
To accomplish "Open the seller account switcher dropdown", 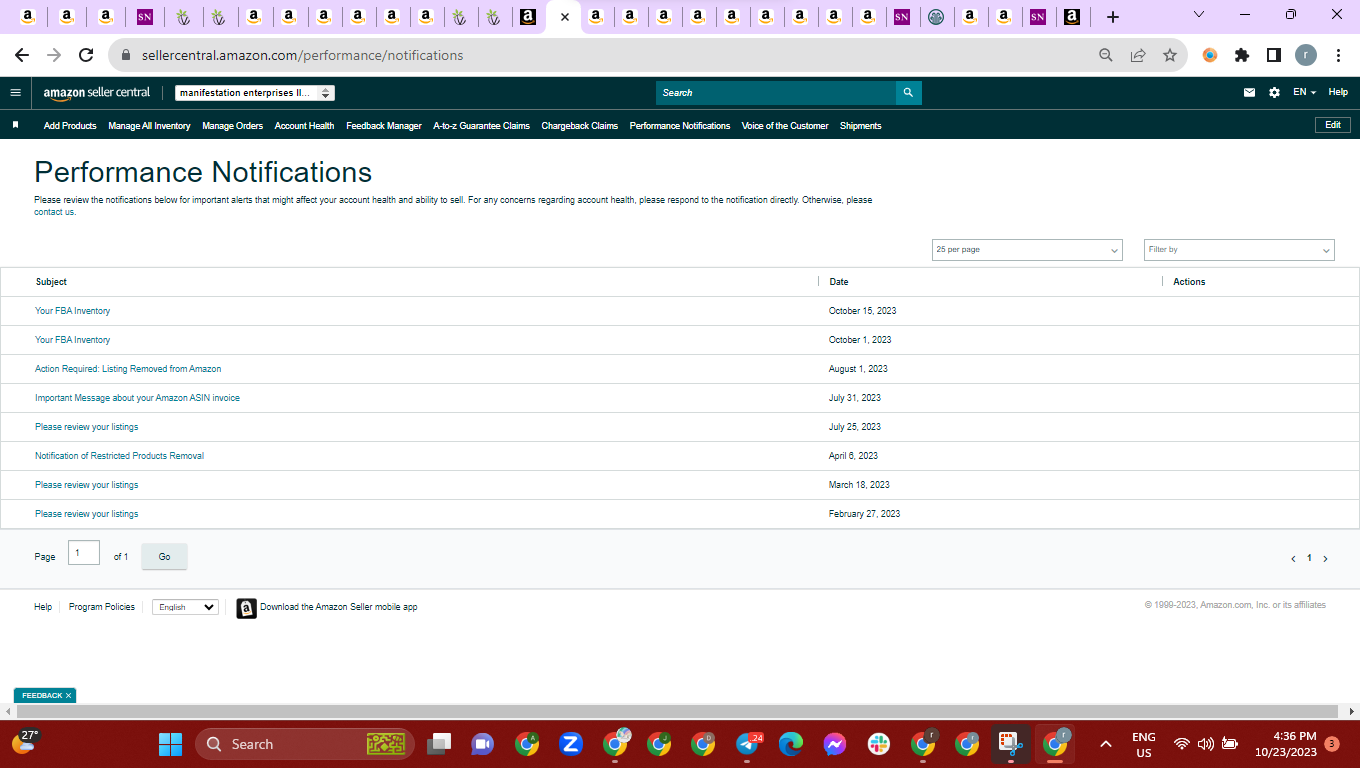I will pos(255,93).
